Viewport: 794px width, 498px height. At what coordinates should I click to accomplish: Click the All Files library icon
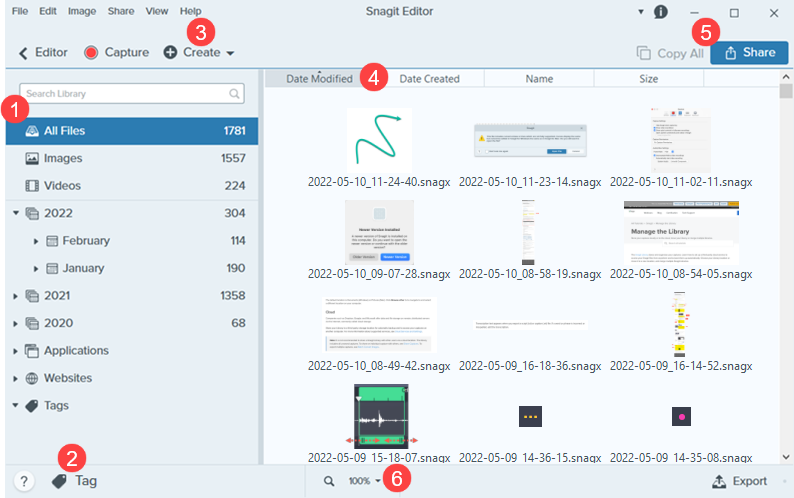click(x=32, y=131)
